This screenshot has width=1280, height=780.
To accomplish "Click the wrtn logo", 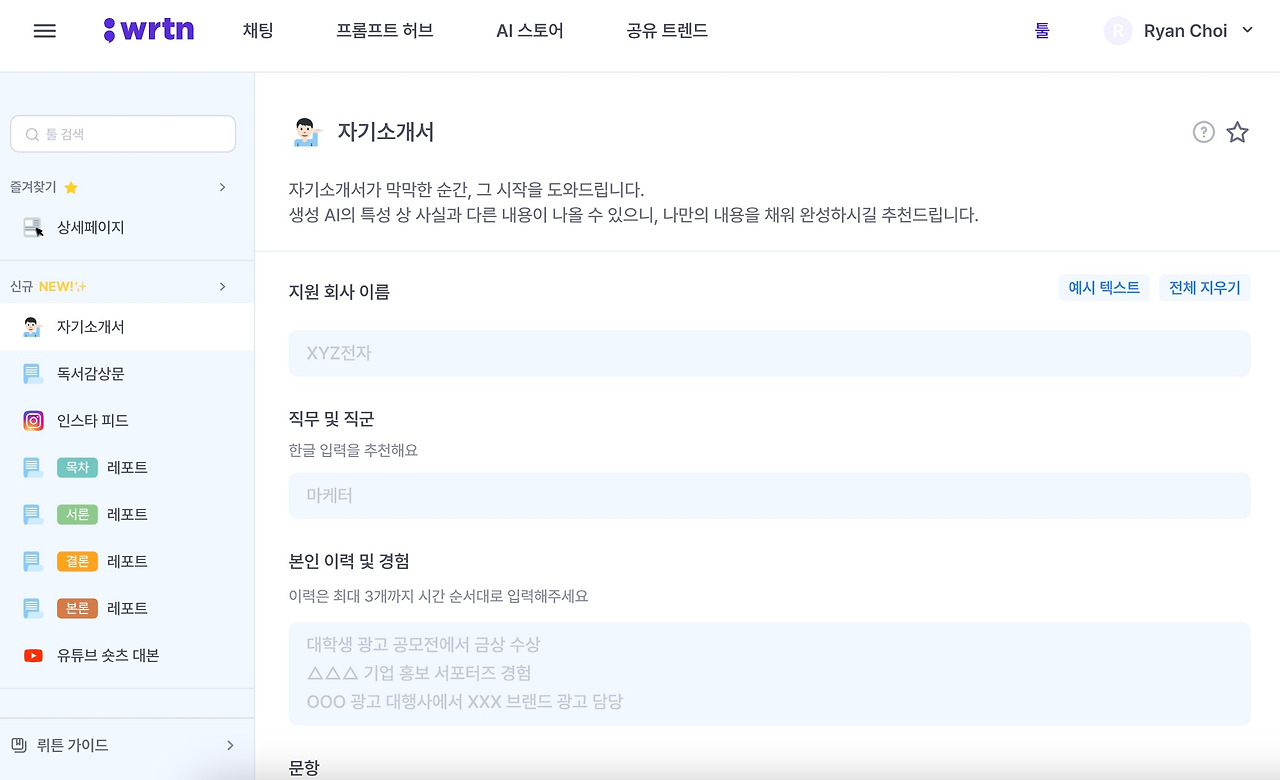I will (x=147, y=29).
